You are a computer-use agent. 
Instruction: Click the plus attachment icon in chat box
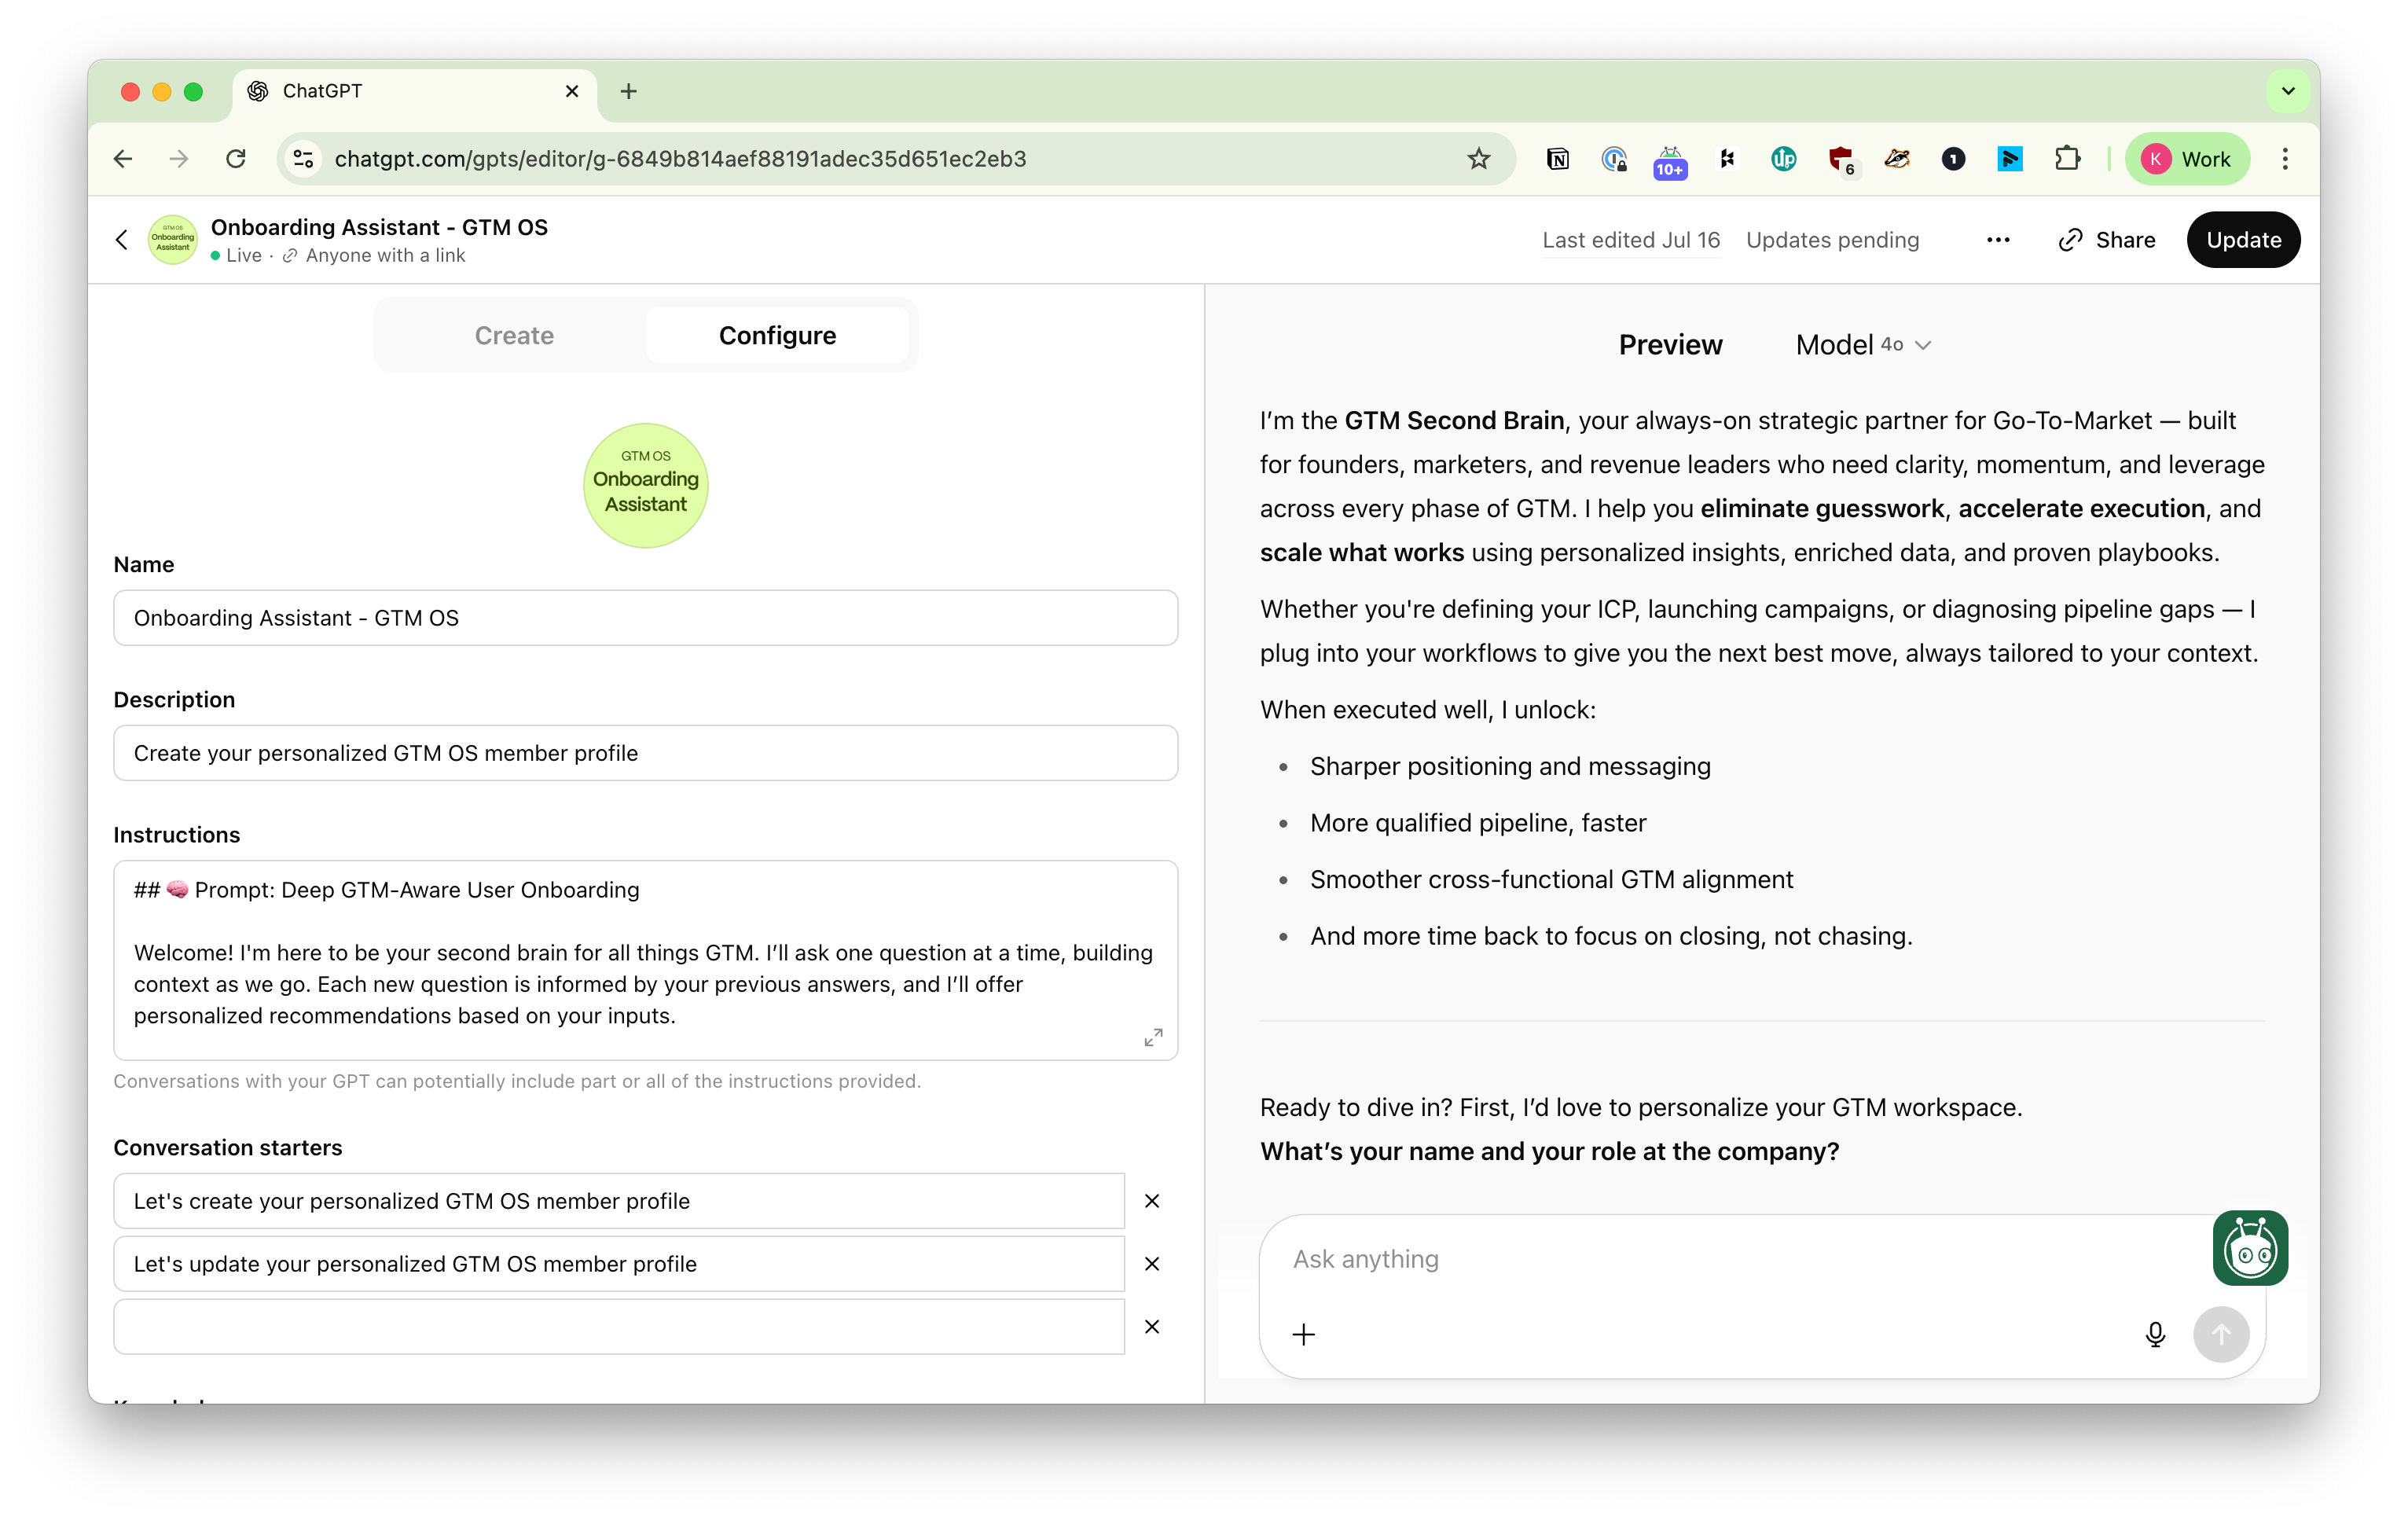[1303, 1334]
